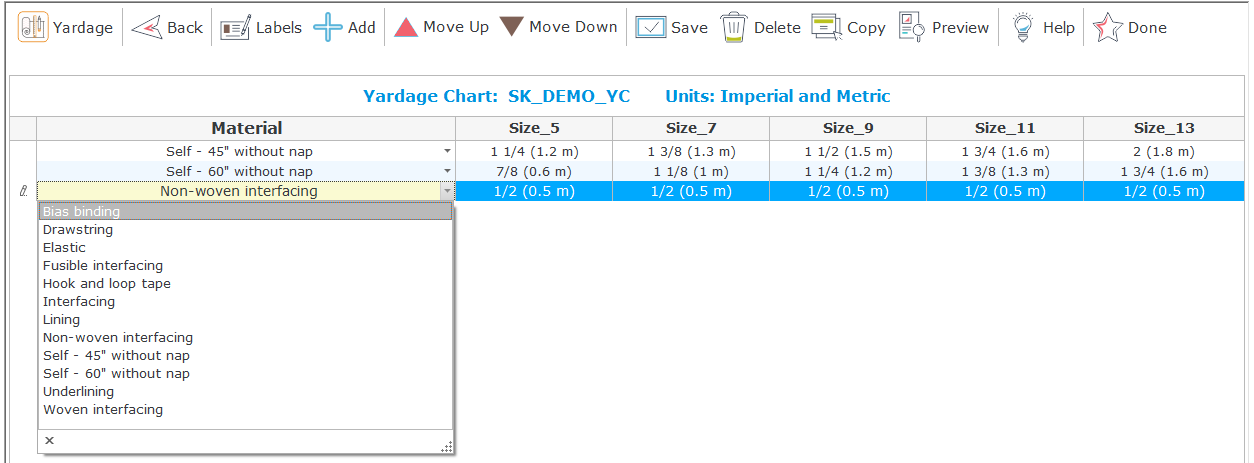Viewport: 1254px width, 463px height.
Task: Open Help from the toolbar
Action: pos(1022,28)
